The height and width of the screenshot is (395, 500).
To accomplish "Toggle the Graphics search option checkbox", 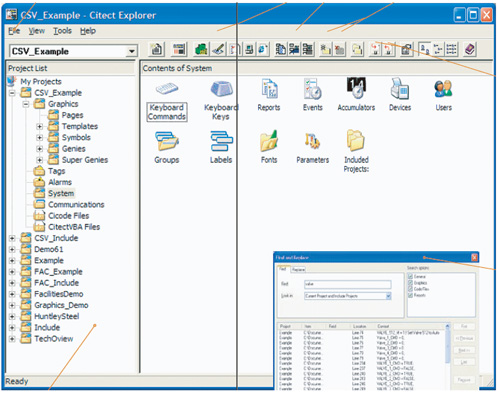I will tap(410, 283).
